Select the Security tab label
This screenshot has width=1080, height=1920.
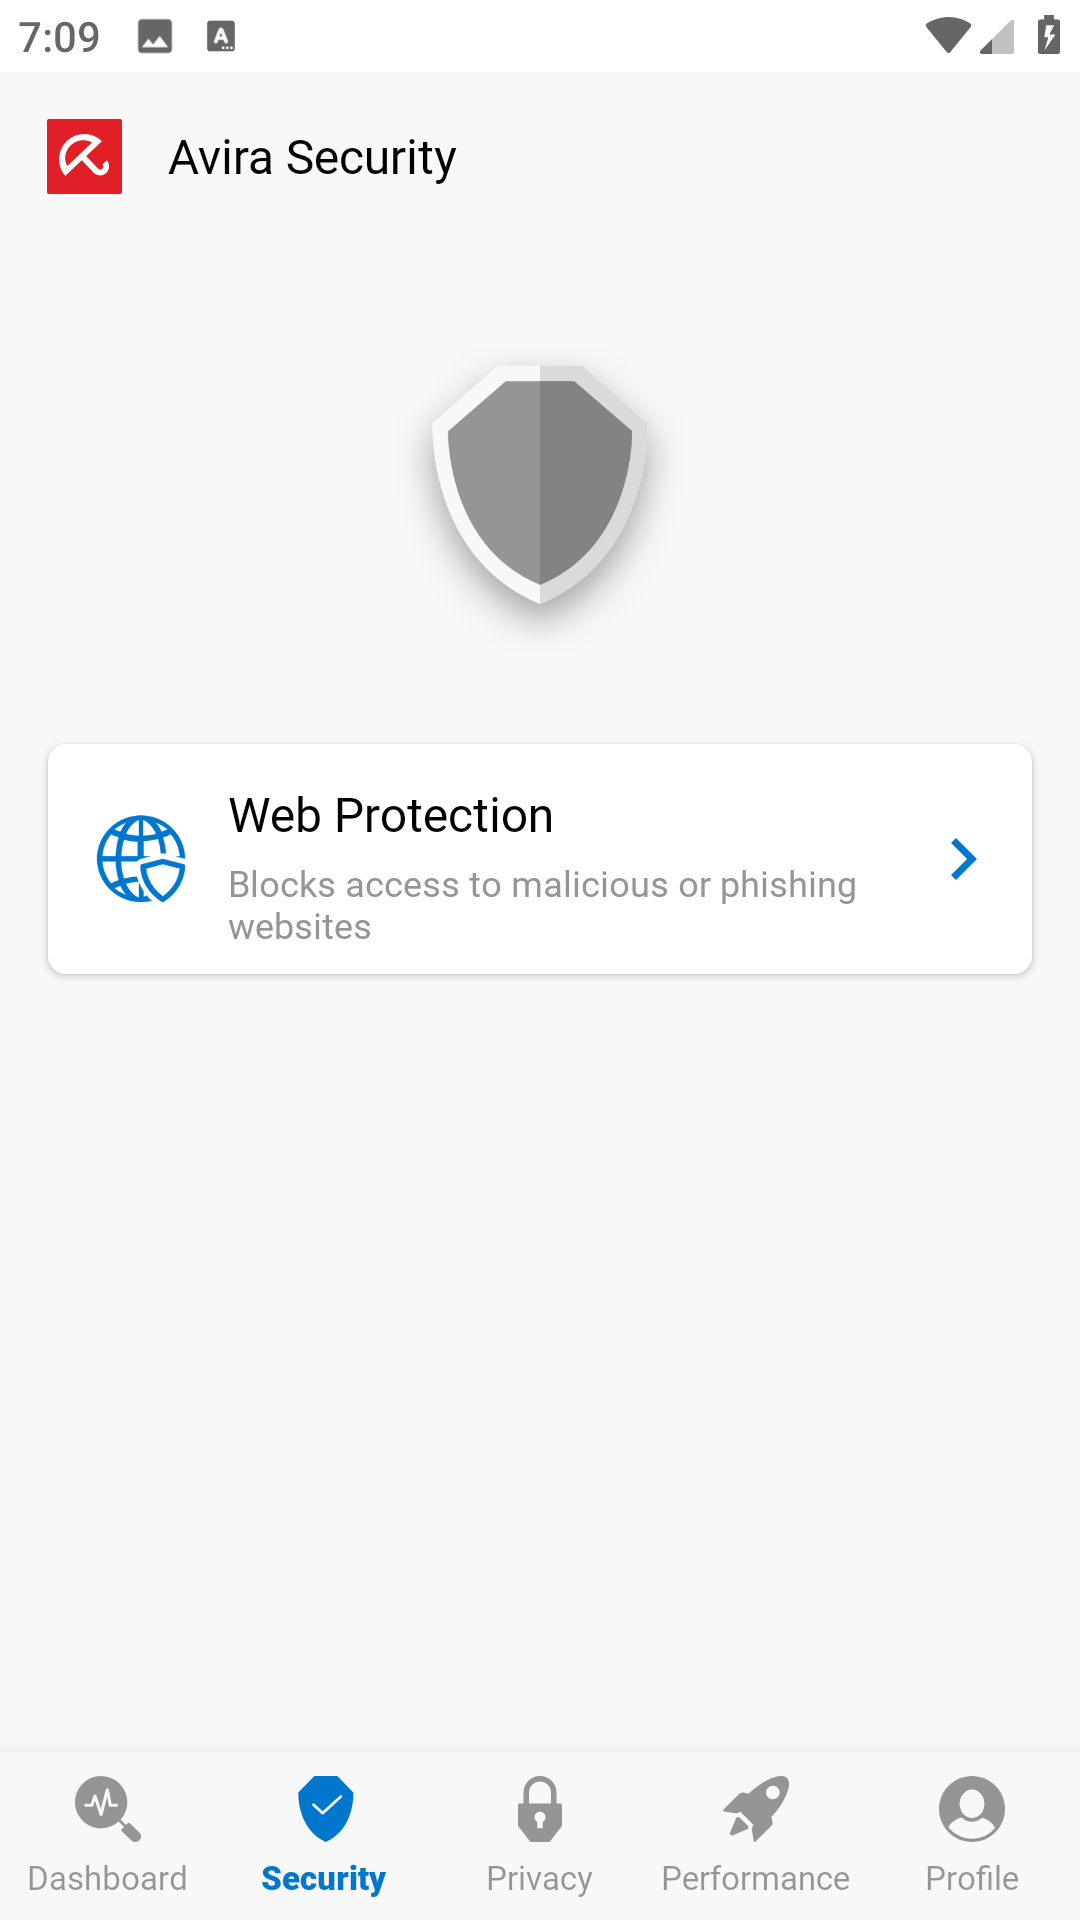(x=323, y=1878)
